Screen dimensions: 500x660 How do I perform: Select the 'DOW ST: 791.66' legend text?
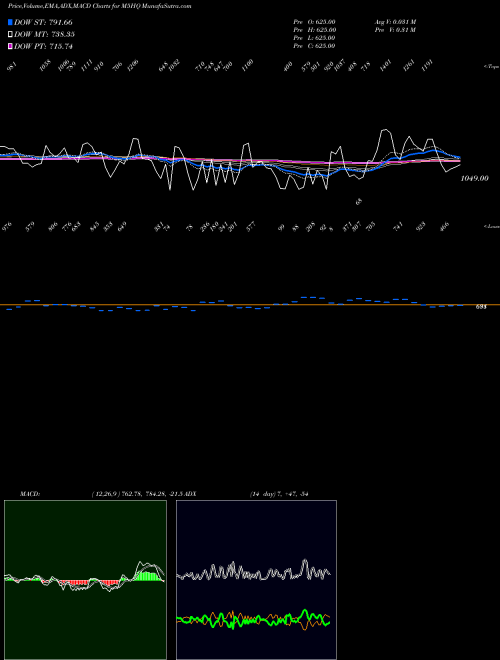(43, 22)
